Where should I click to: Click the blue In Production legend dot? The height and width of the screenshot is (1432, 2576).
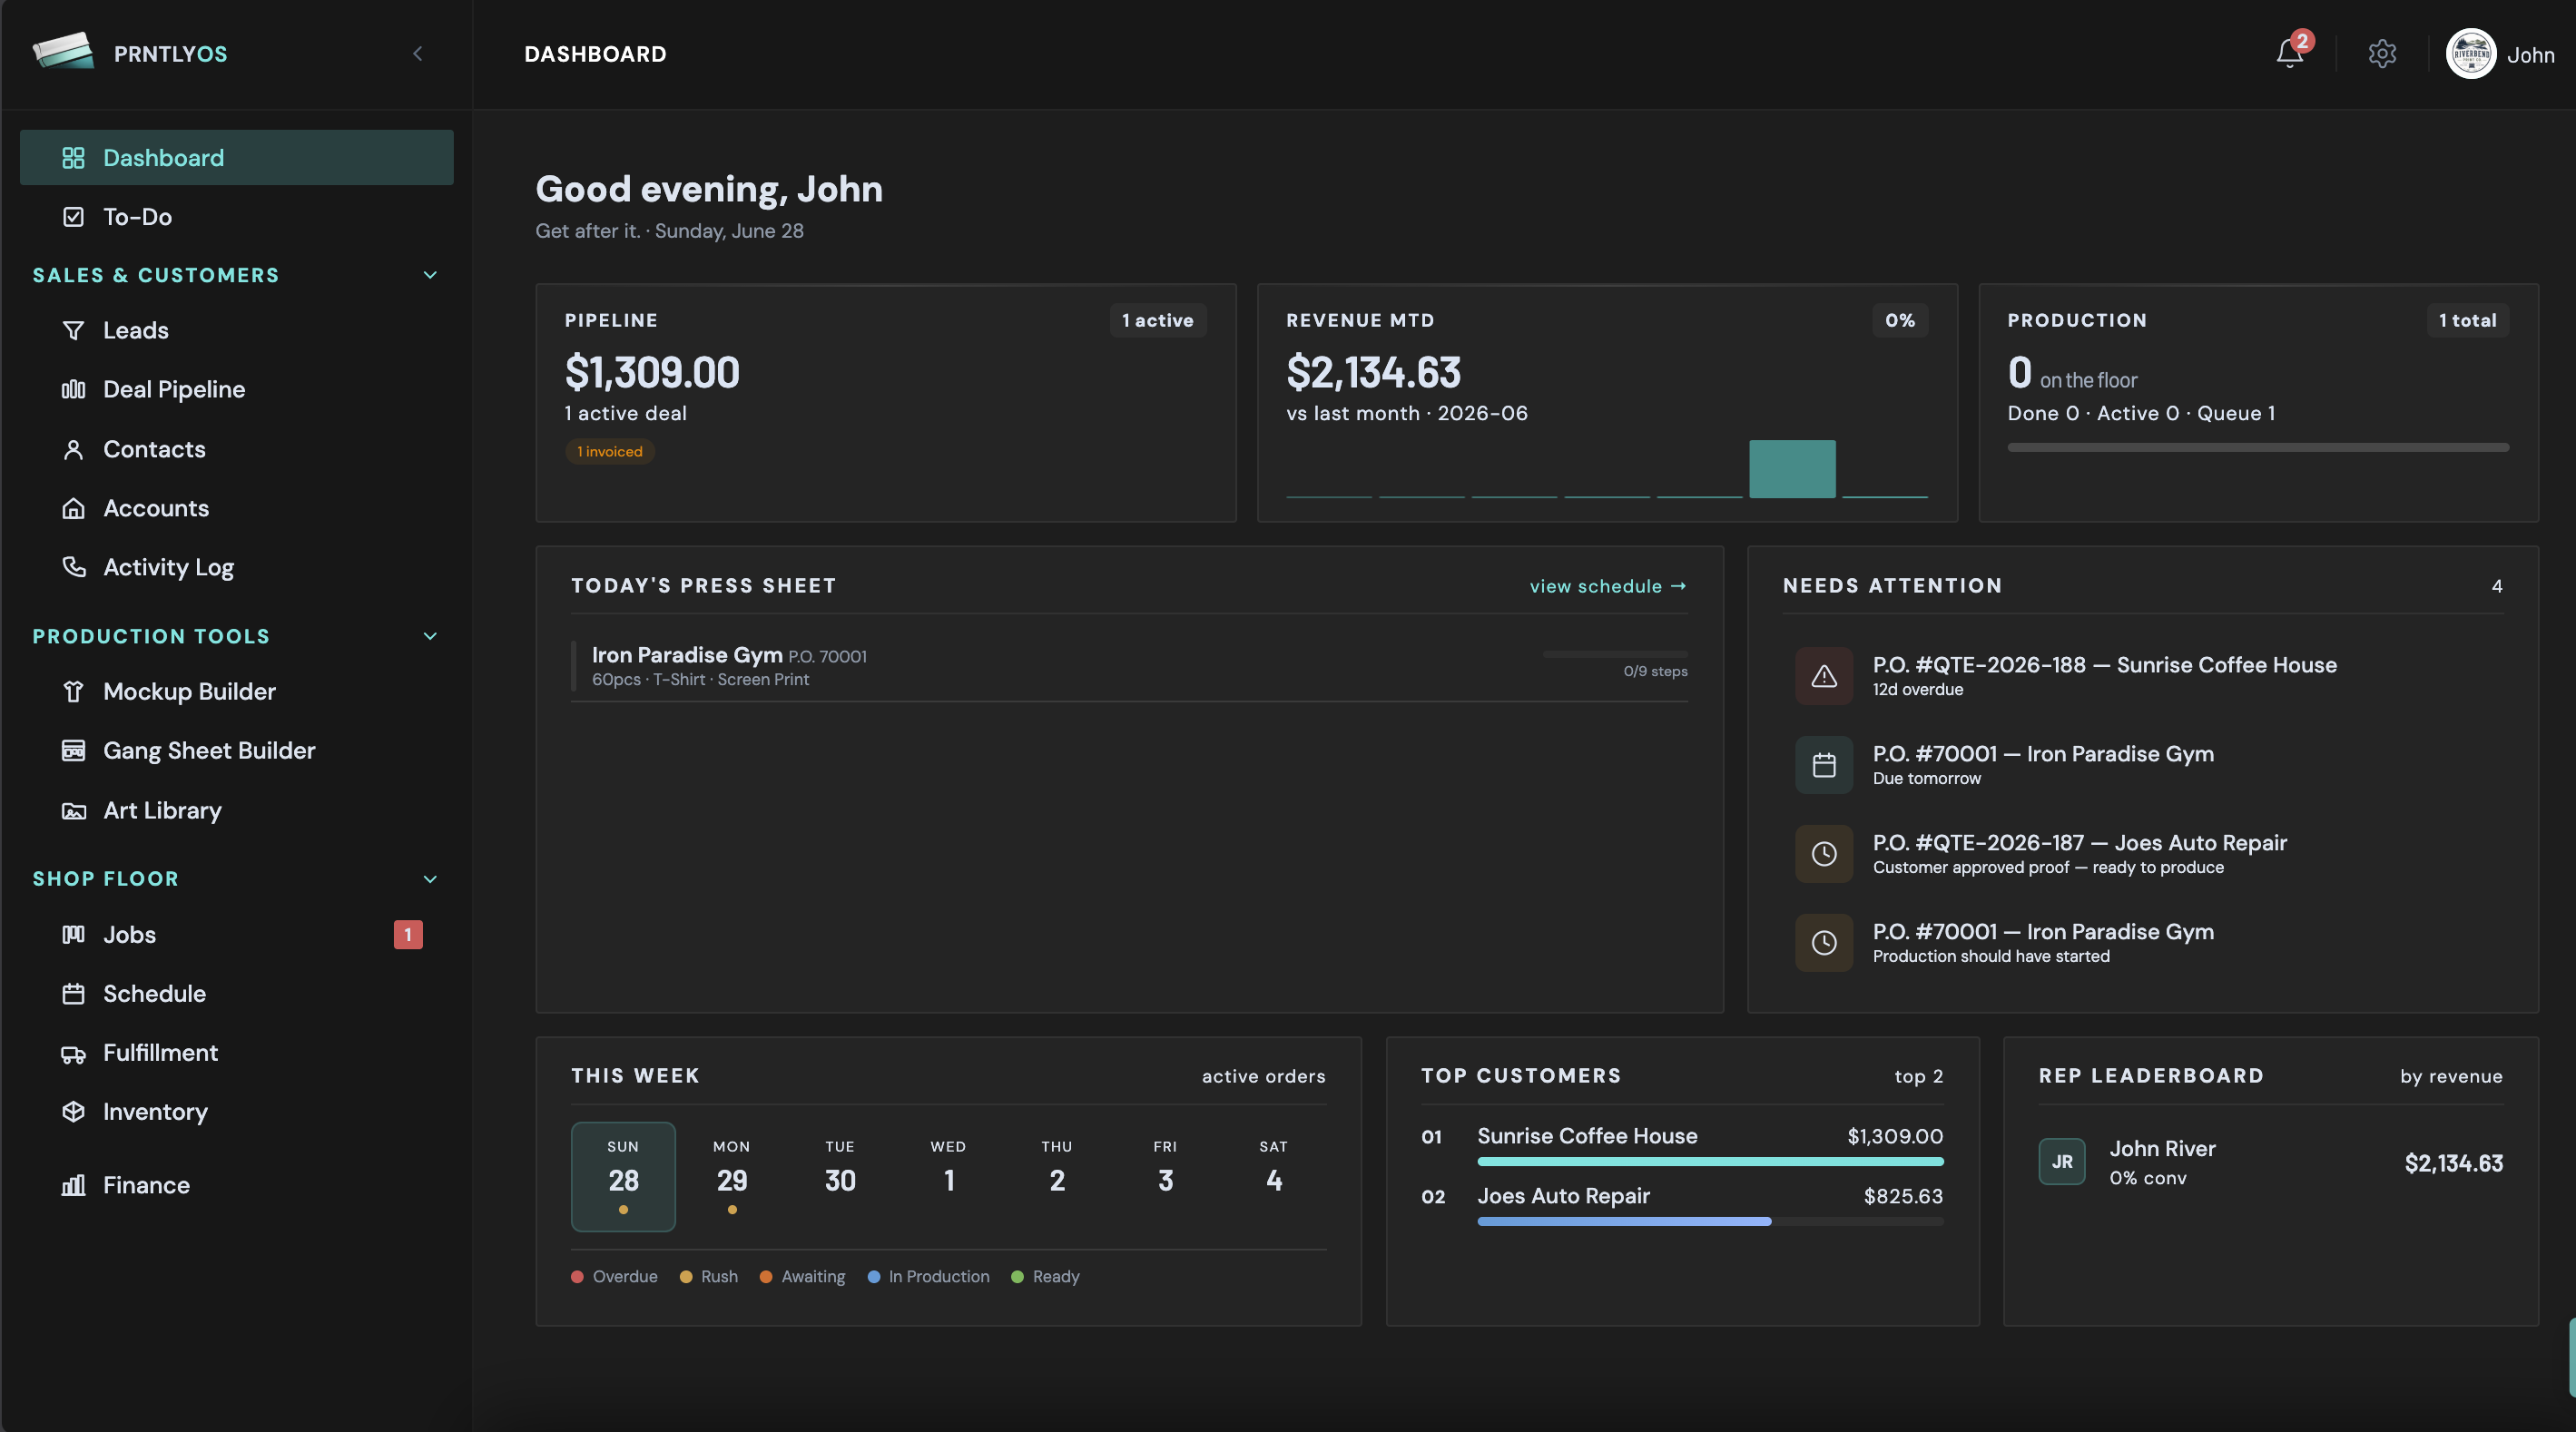tap(873, 1277)
